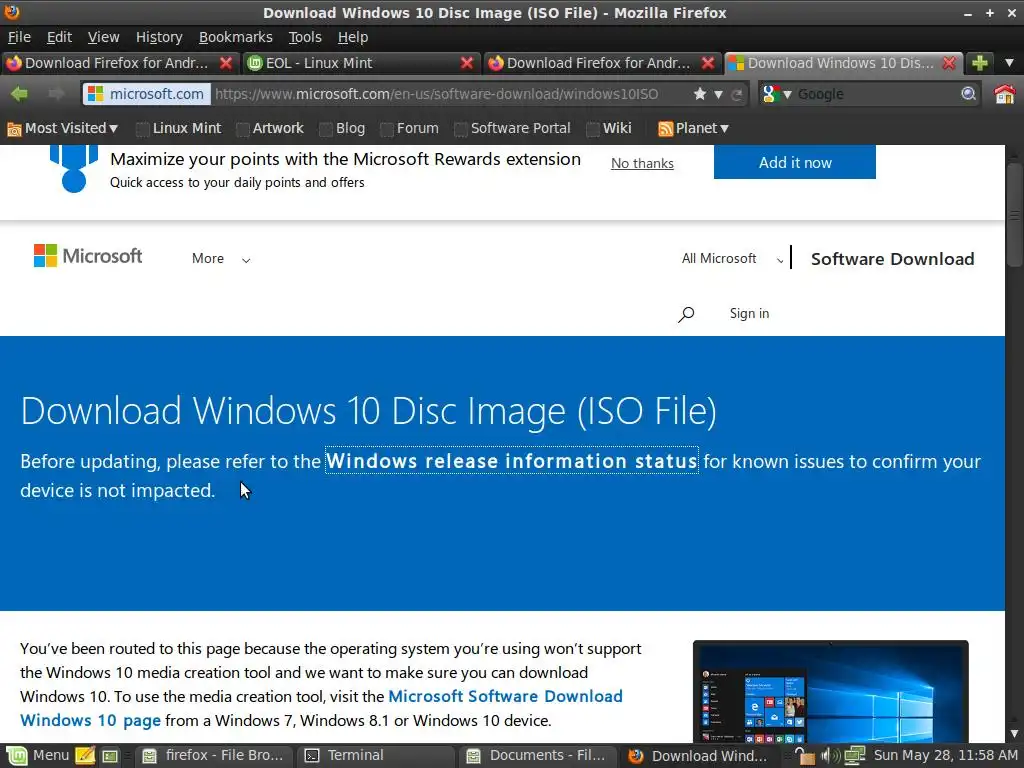Click the Windows 10 laptop image
Screen dimensions: 1024x768
pos(831,691)
